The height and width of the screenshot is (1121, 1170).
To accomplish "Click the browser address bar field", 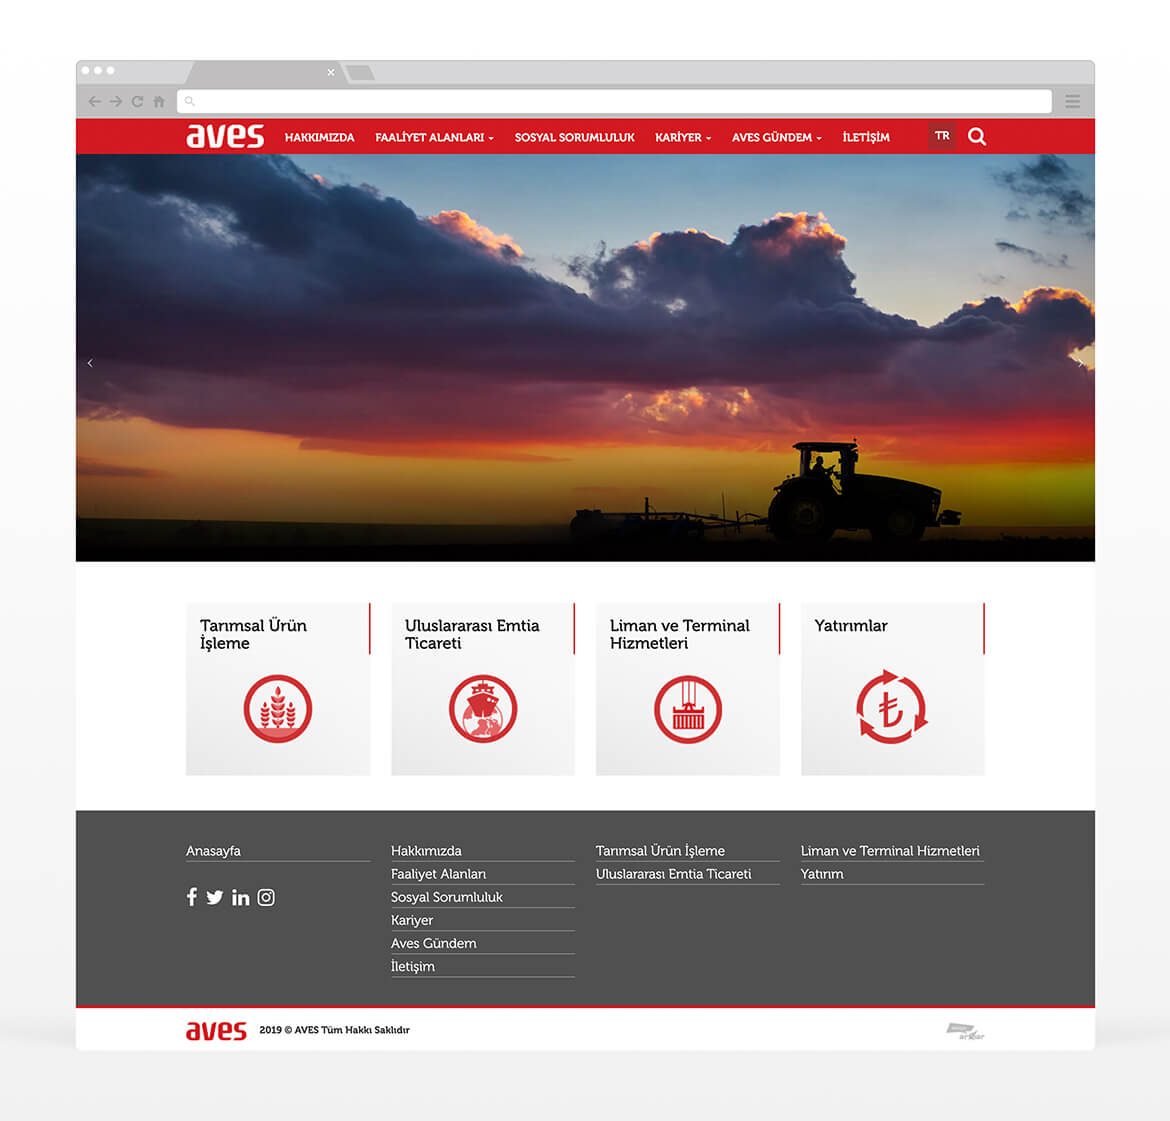I will [614, 102].
